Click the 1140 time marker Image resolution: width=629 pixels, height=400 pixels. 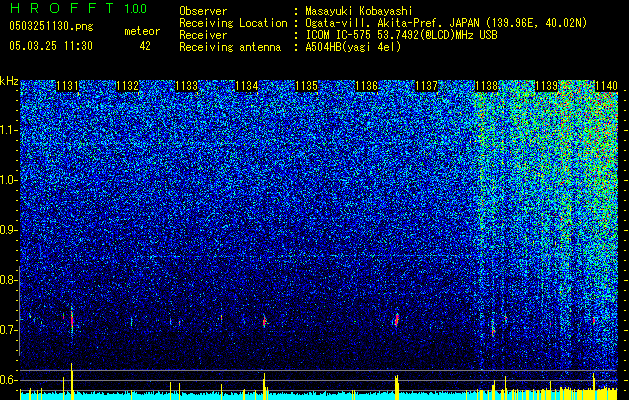pyautogui.click(x=606, y=86)
